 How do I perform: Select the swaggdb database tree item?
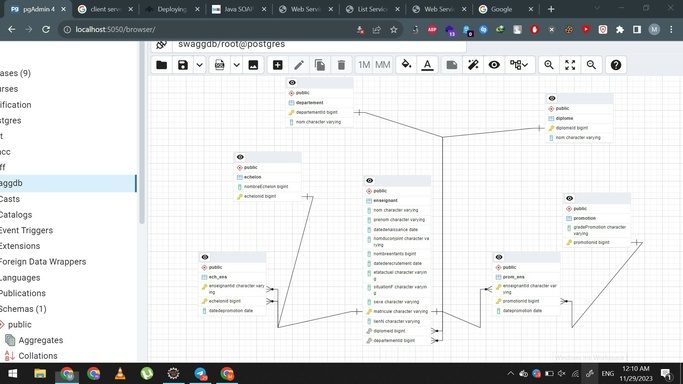[x=68, y=183]
